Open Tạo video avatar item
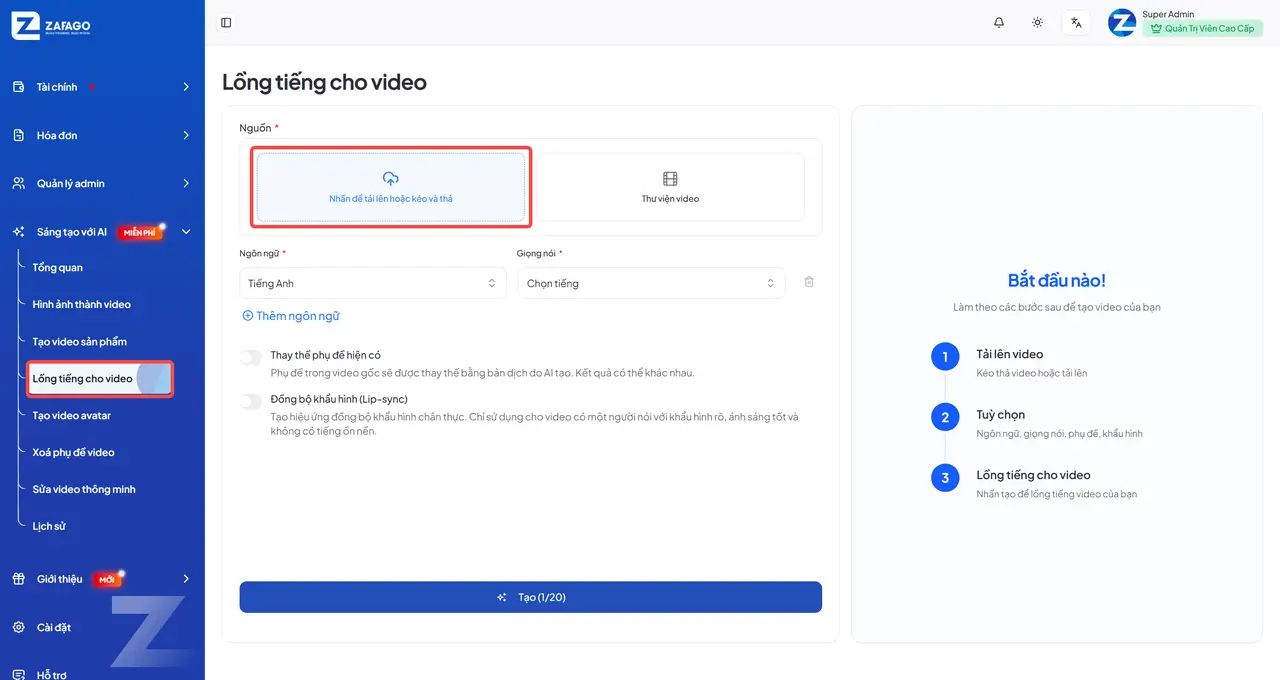The height and width of the screenshot is (680, 1280). coord(71,415)
